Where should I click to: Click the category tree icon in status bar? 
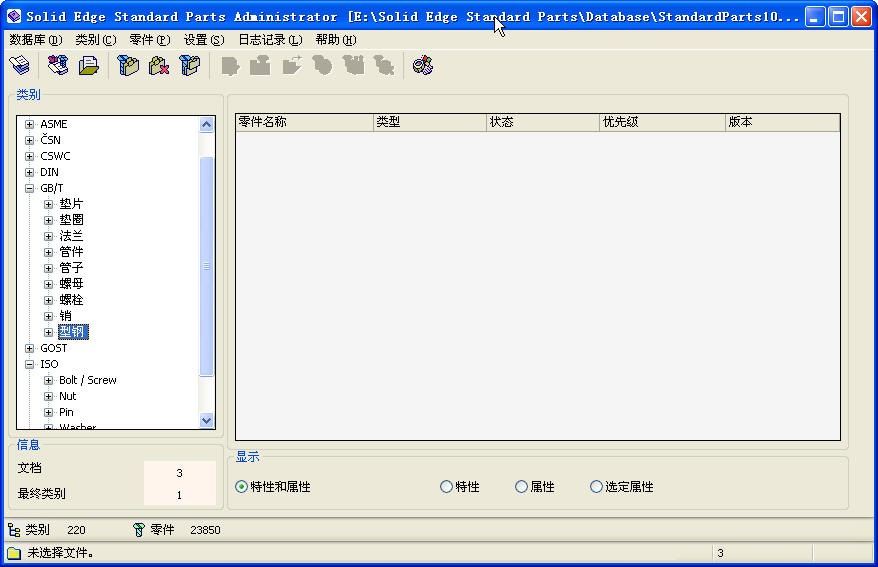point(14,530)
